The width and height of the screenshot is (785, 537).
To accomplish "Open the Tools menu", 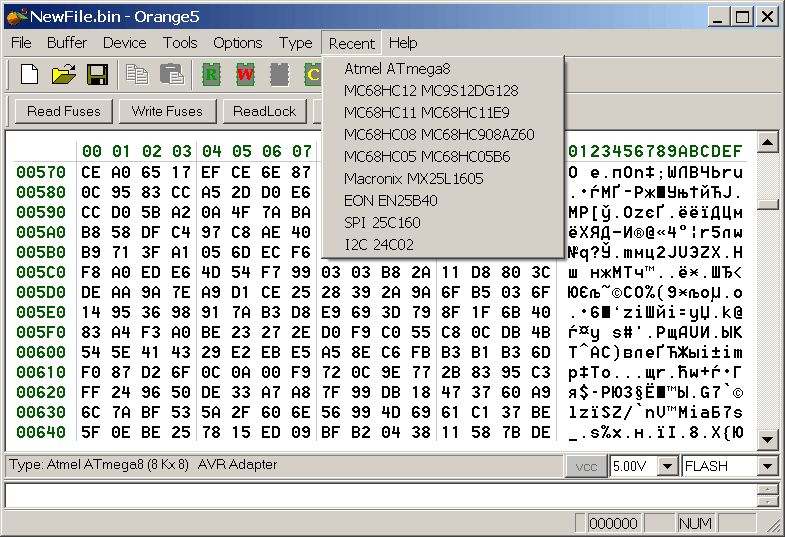I will click(180, 43).
